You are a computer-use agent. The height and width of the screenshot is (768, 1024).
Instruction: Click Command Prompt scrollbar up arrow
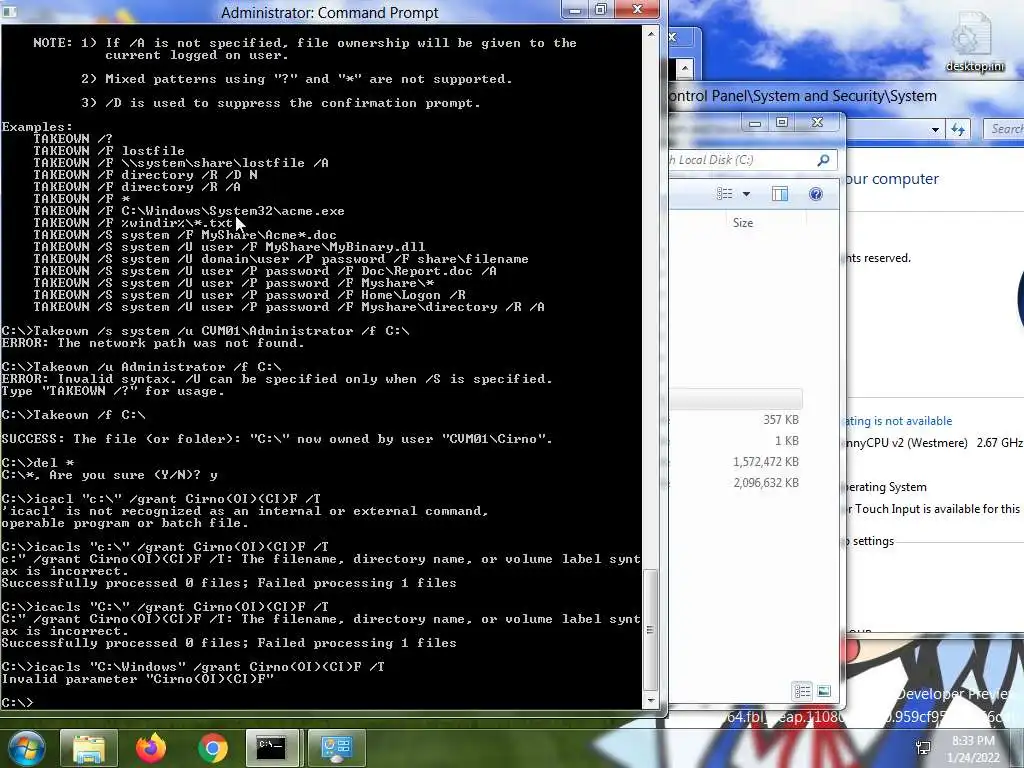click(x=650, y=33)
